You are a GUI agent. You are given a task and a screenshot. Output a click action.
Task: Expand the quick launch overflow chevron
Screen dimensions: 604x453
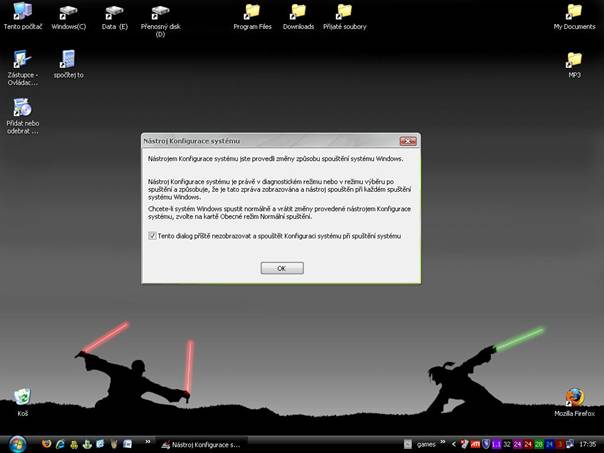(x=148, y=442)
